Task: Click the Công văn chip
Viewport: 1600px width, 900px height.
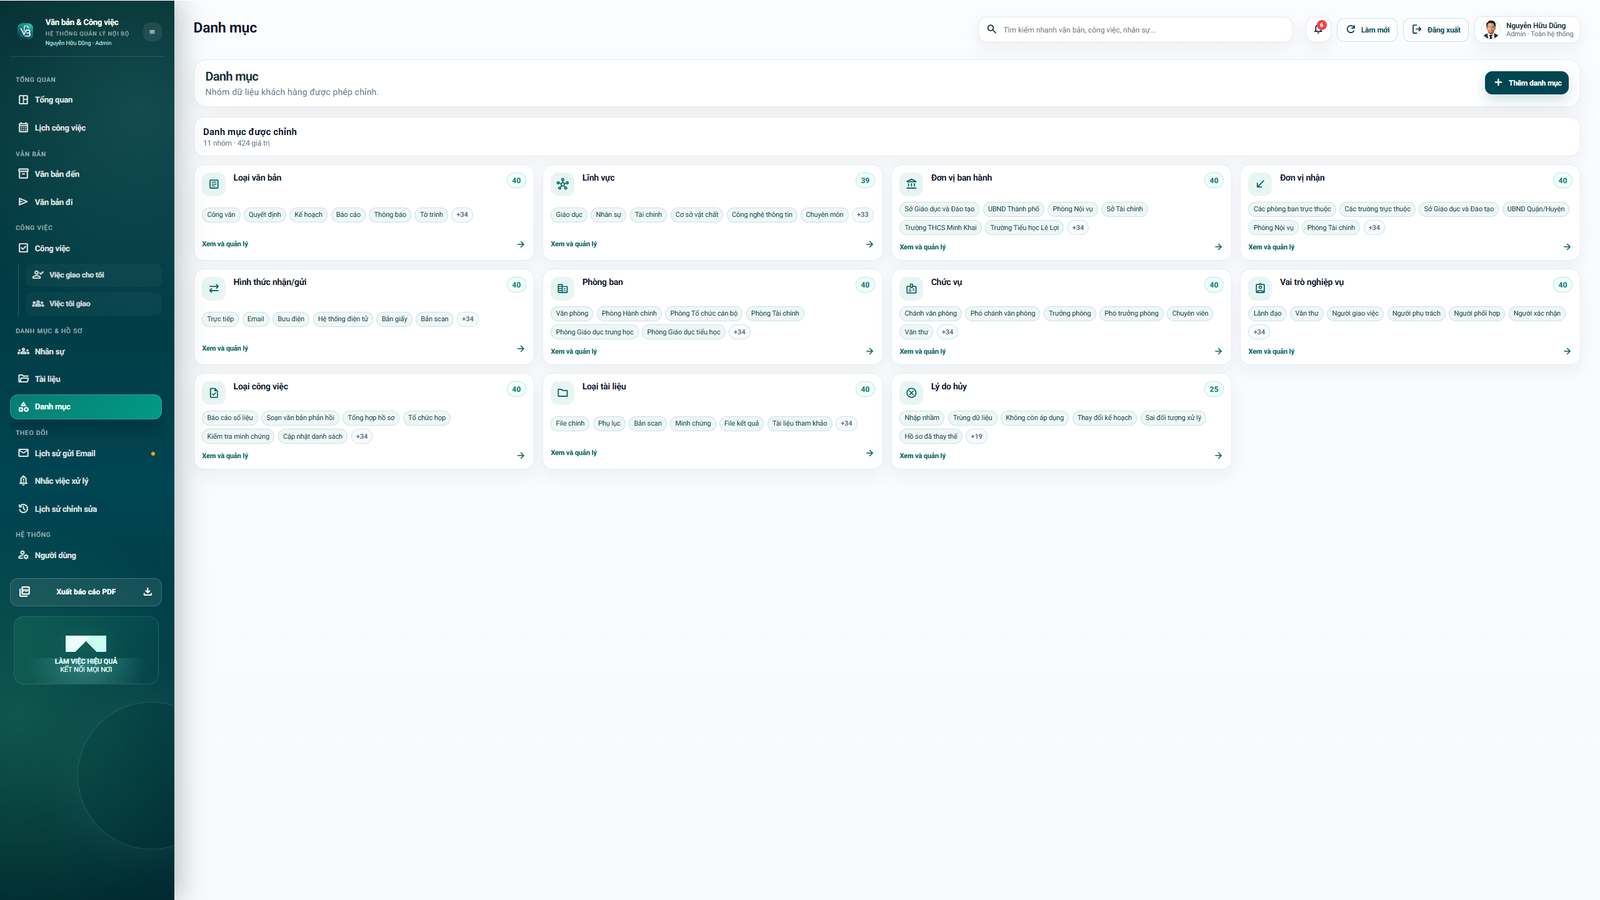Action: point(221,214)
